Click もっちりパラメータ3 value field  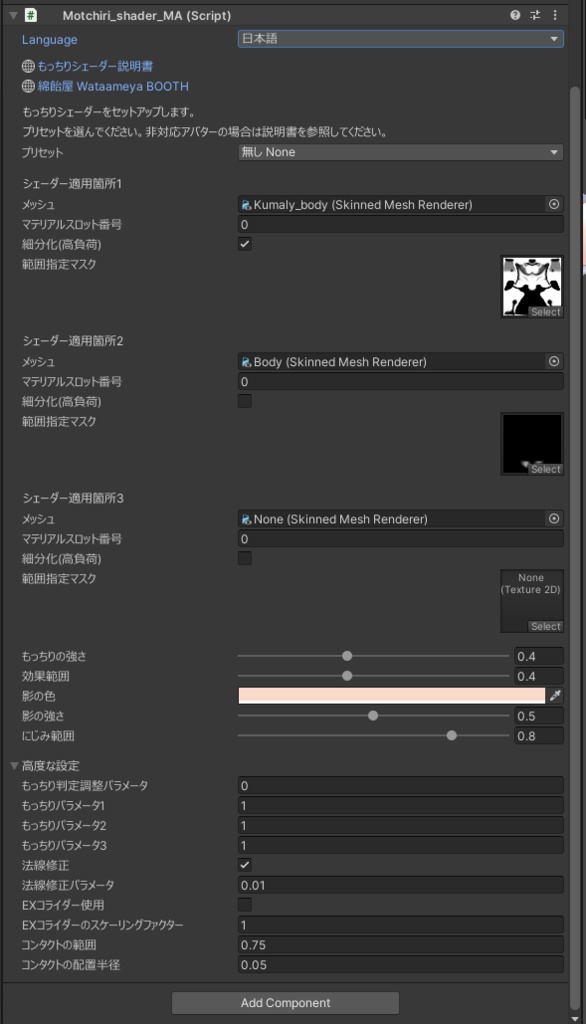(400, 846)
